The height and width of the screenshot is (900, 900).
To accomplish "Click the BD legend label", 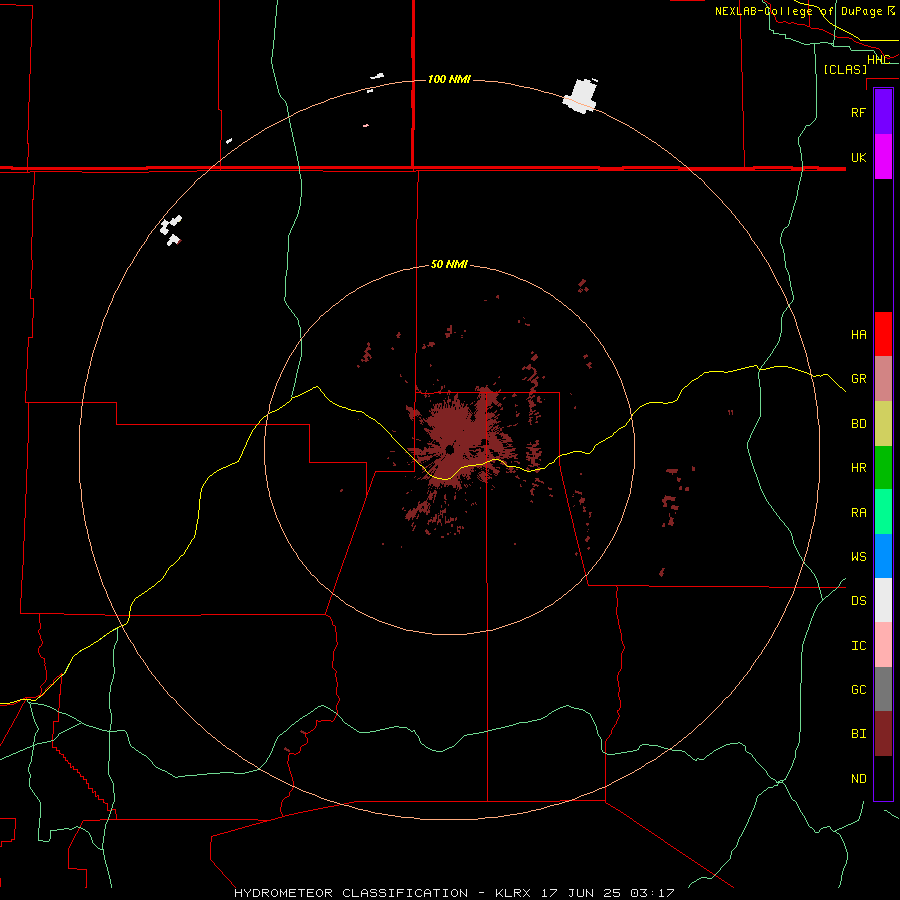I will tap(858, 424).
